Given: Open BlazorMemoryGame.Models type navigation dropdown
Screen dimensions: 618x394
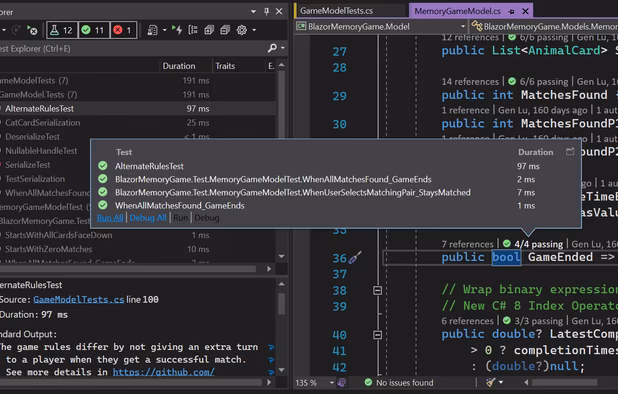Looking at the screenshot, I should (x=544, y=26).
